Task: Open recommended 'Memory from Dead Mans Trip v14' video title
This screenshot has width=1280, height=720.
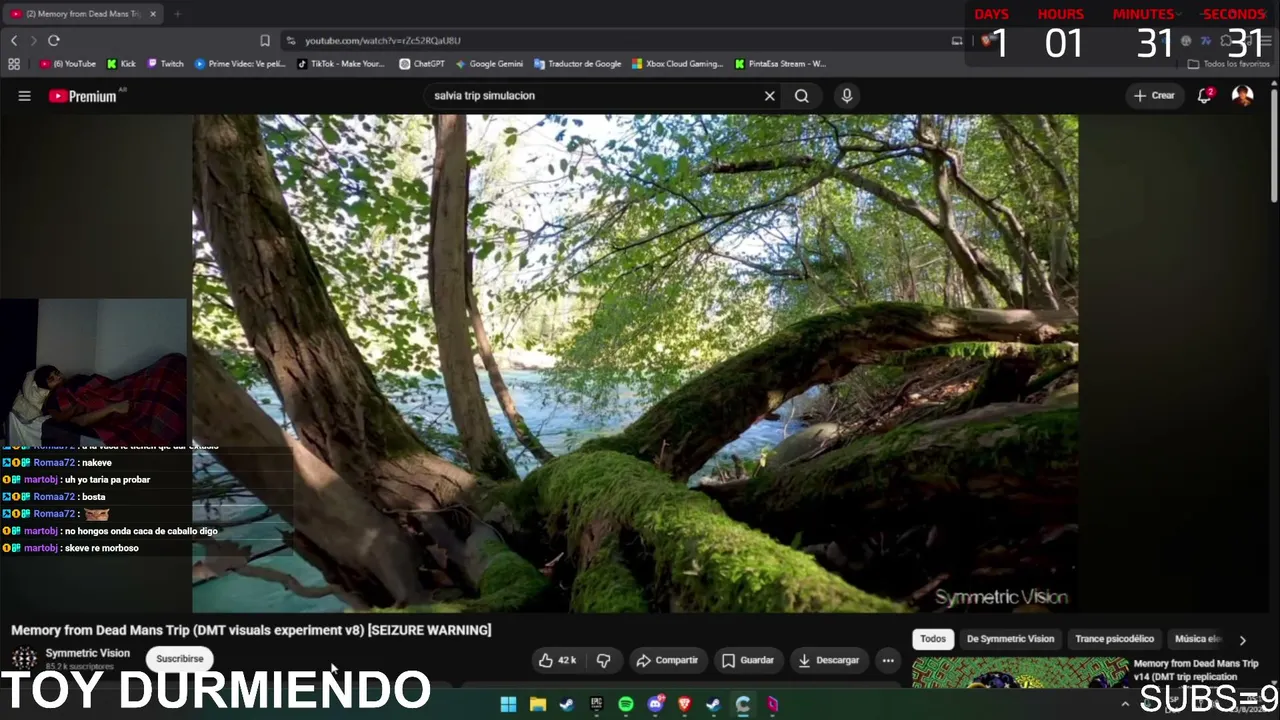Action: (1196, 670)
